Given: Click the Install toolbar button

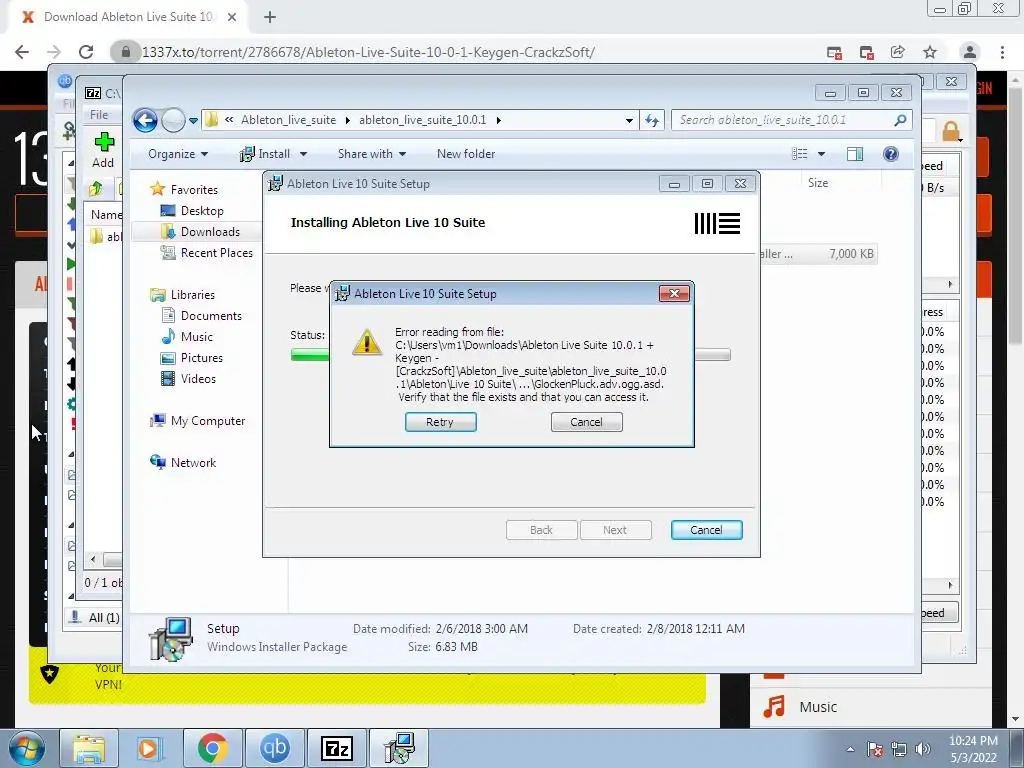Looking at the screenshot, I should (266, 154).
